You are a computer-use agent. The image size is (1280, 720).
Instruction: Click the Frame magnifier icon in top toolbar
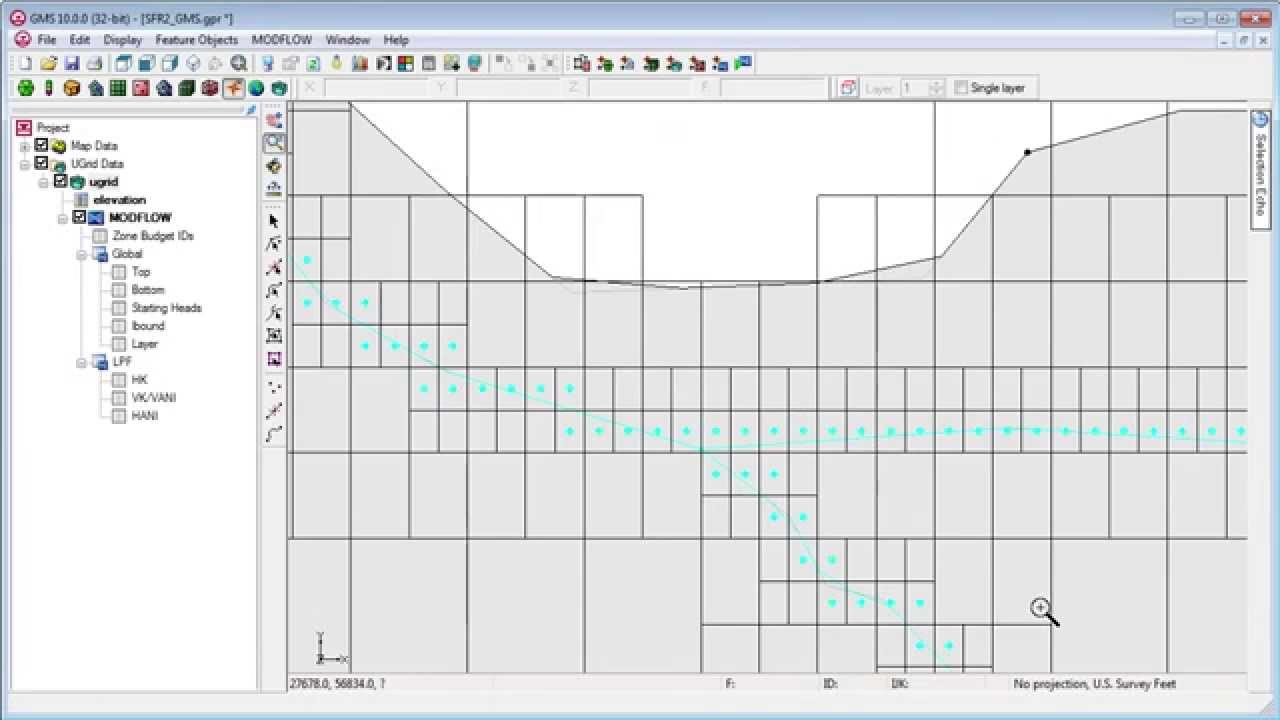[x=239, y=63]
